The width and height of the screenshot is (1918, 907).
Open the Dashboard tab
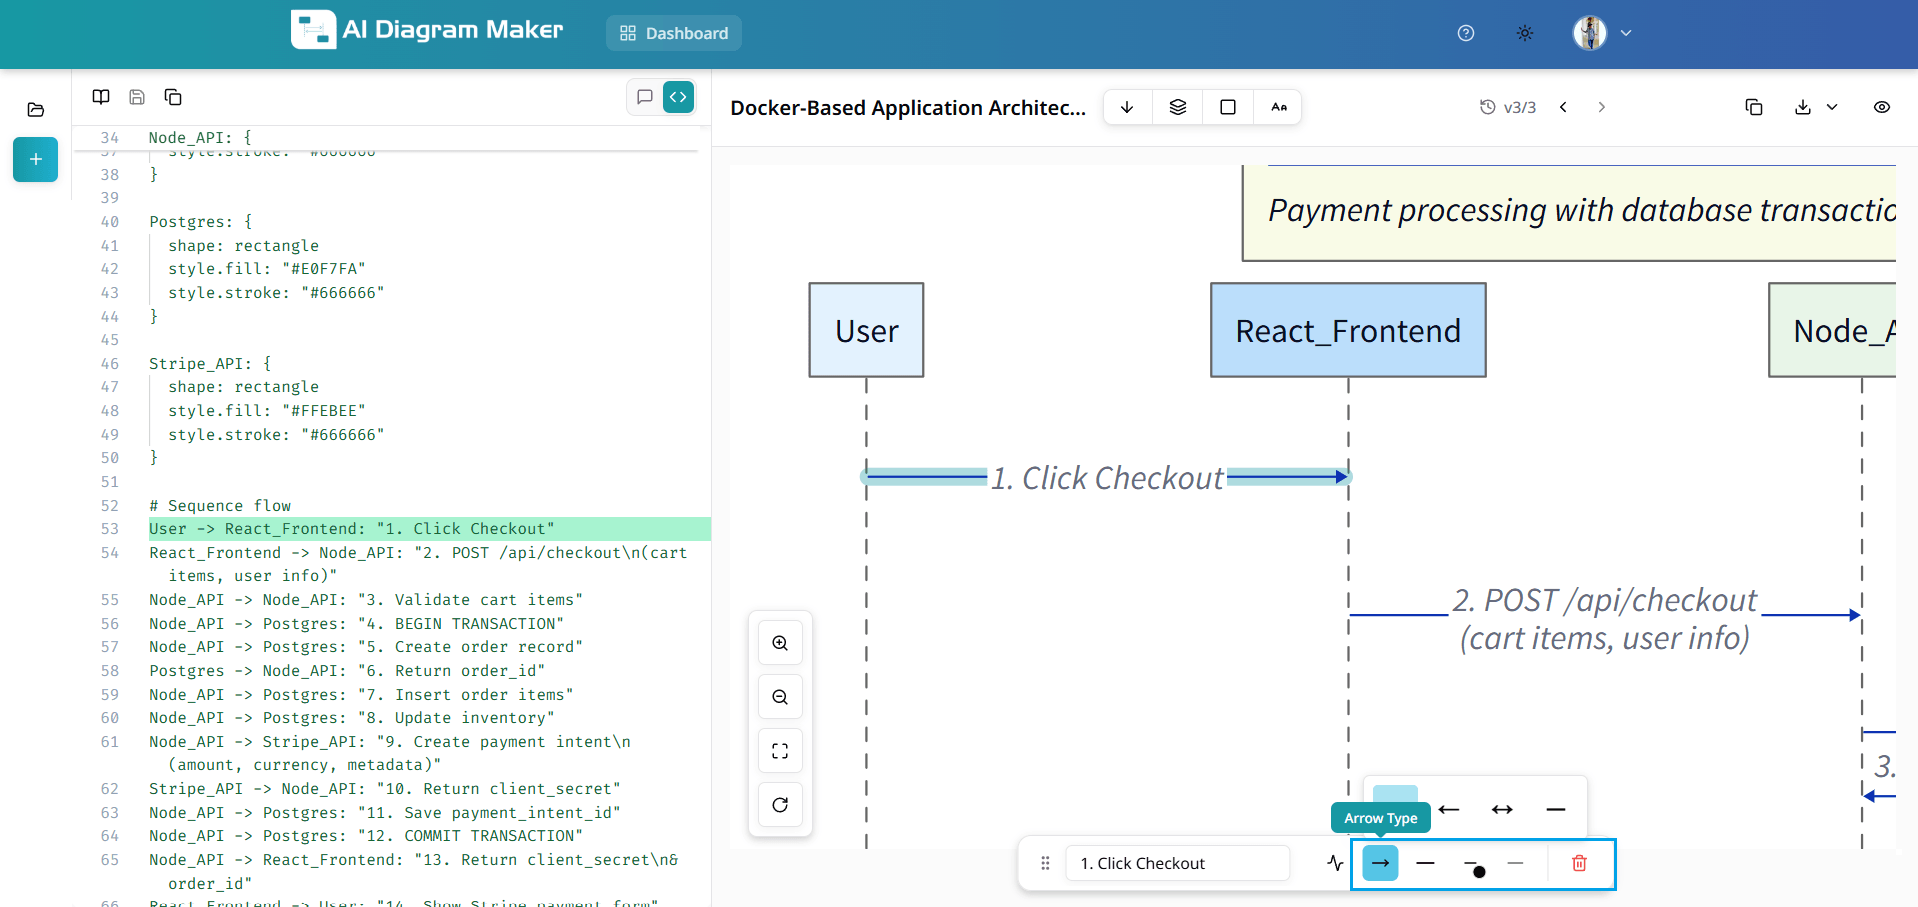pyautogui.click(x=674, y=33)
